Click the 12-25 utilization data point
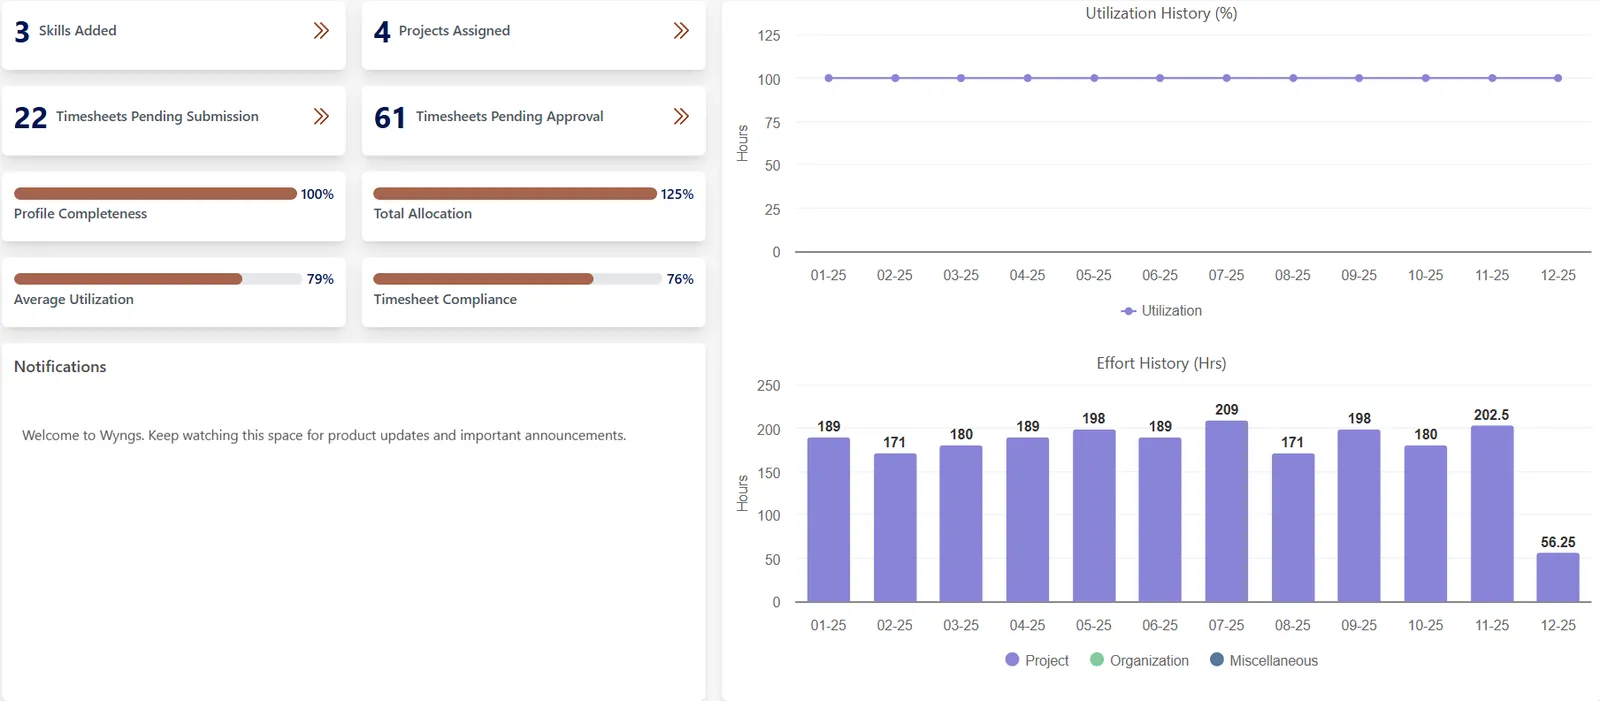Viewport: 1600px width, 701px height. [1558, 78]
